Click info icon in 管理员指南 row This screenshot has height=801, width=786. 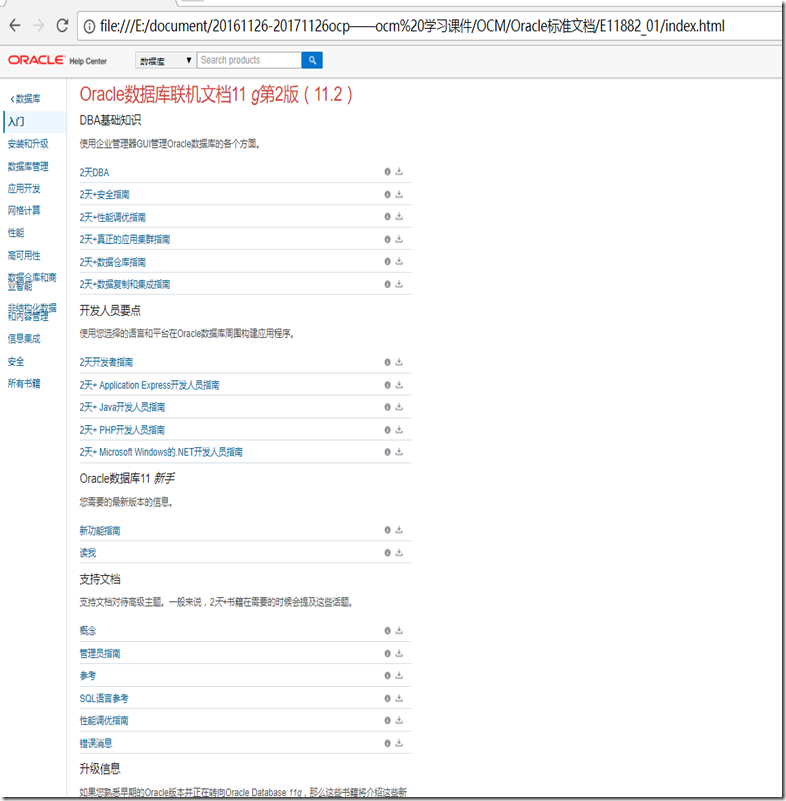(387, 654)
